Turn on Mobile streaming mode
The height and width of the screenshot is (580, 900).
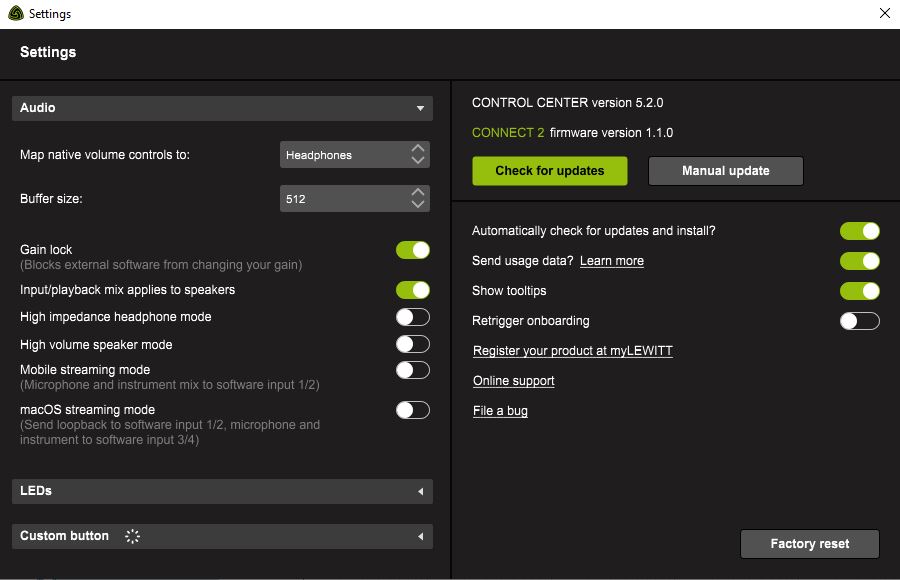coord(412,369)
